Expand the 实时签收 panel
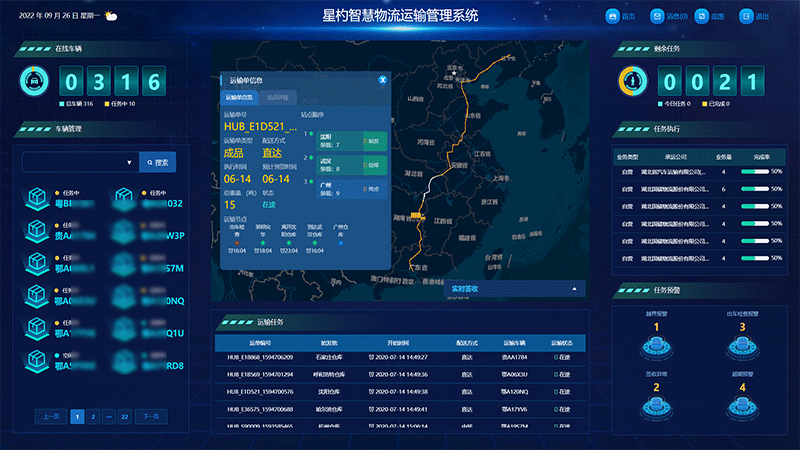Viewport: 800px width, 450px height. (575, 289)
